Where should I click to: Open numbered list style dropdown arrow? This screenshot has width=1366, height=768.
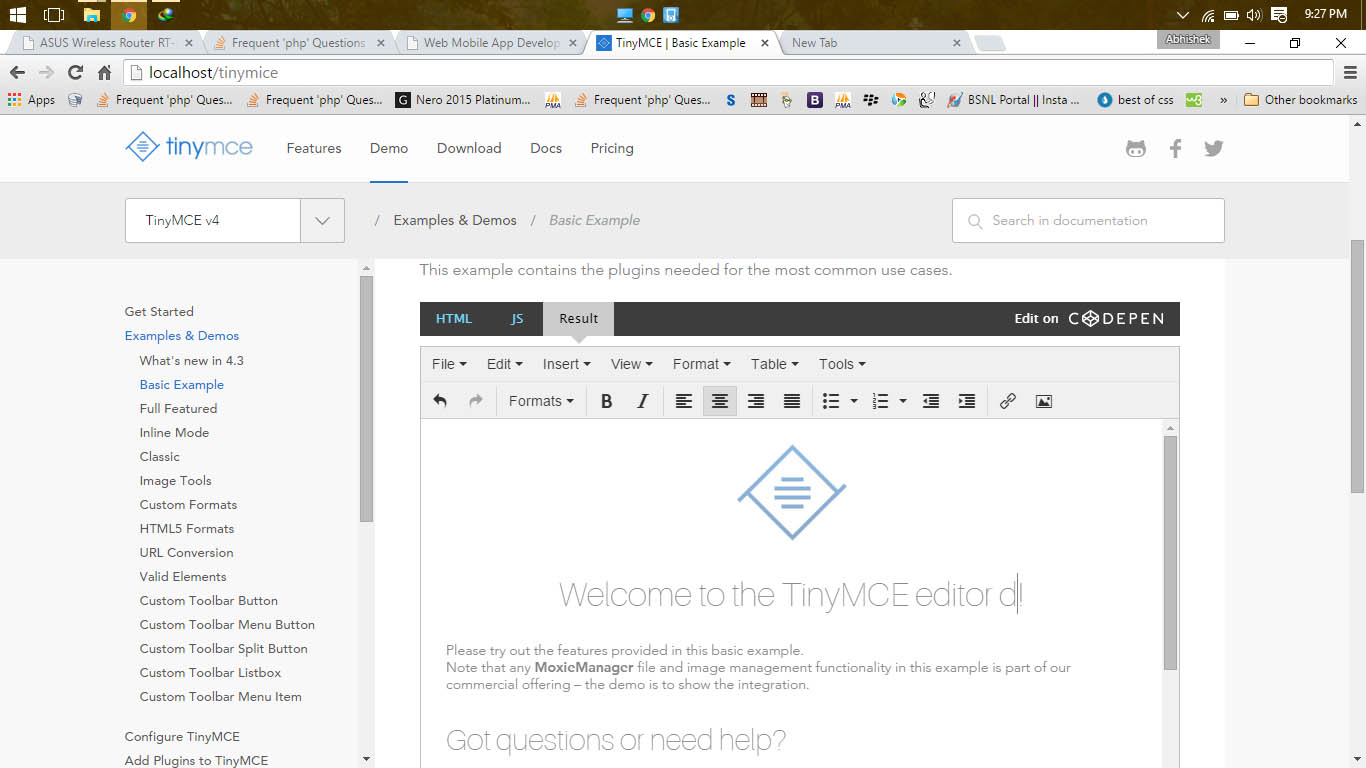pyautogui.click(x=903, y=401)
